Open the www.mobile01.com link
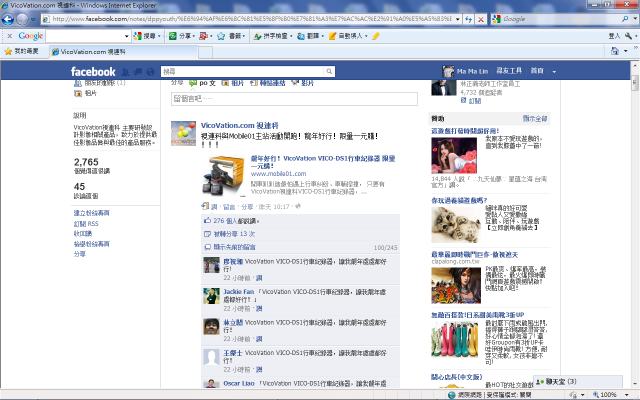This screenshot has width=640, height=400. pyautogui.click(x=278, y=174)
